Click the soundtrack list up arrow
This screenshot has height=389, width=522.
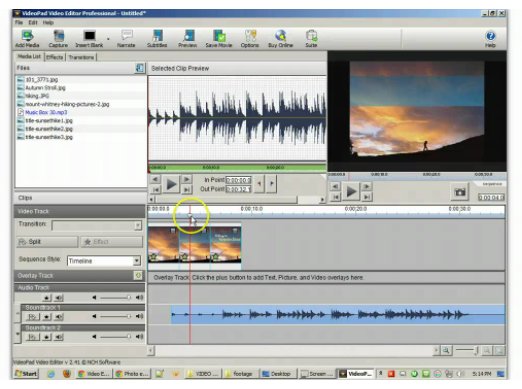[x=18, y=315]
